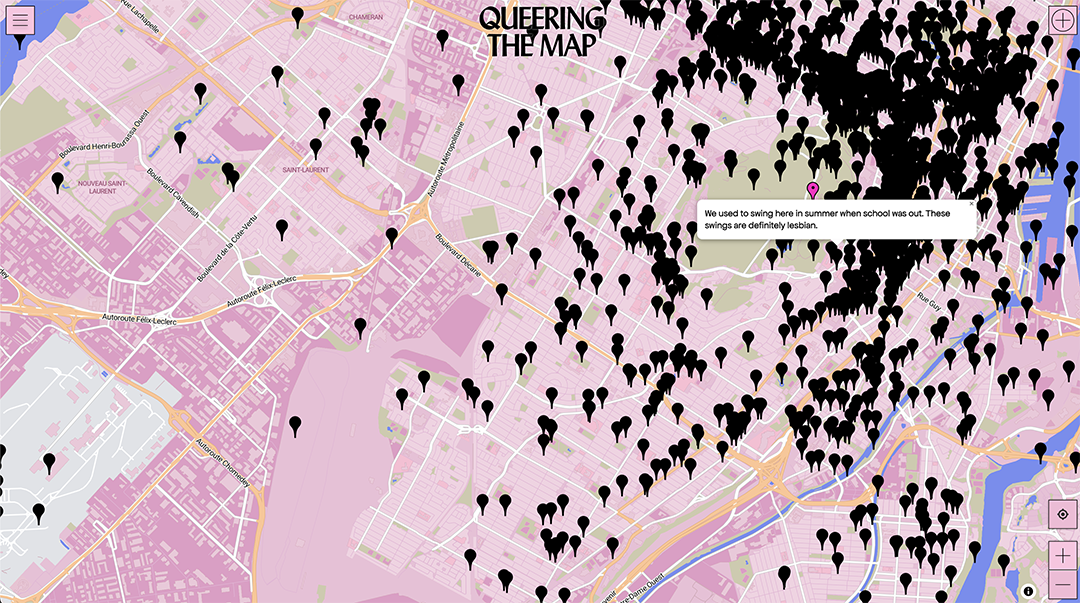1080x603 pixels.
Task: Click the Rue Guy street label
Action: pos(929,300)
